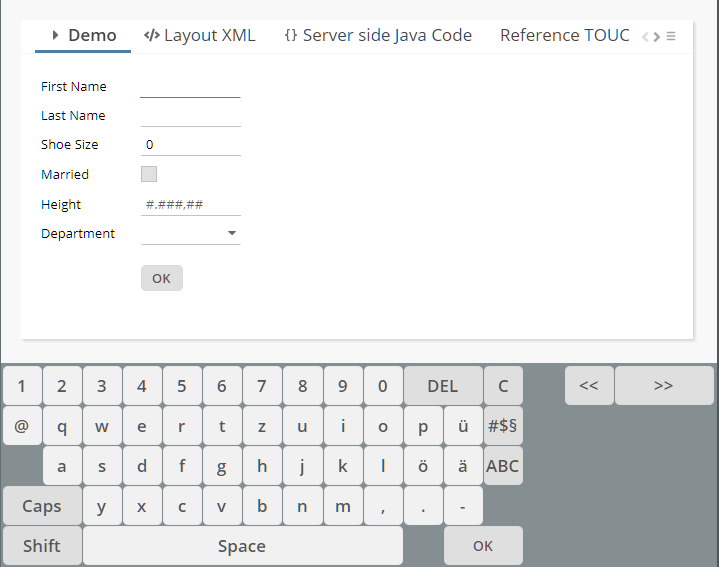Screen dimensions: 719x567
Task: Switch to the ABC keyboard layout
Action: point(502,466)
